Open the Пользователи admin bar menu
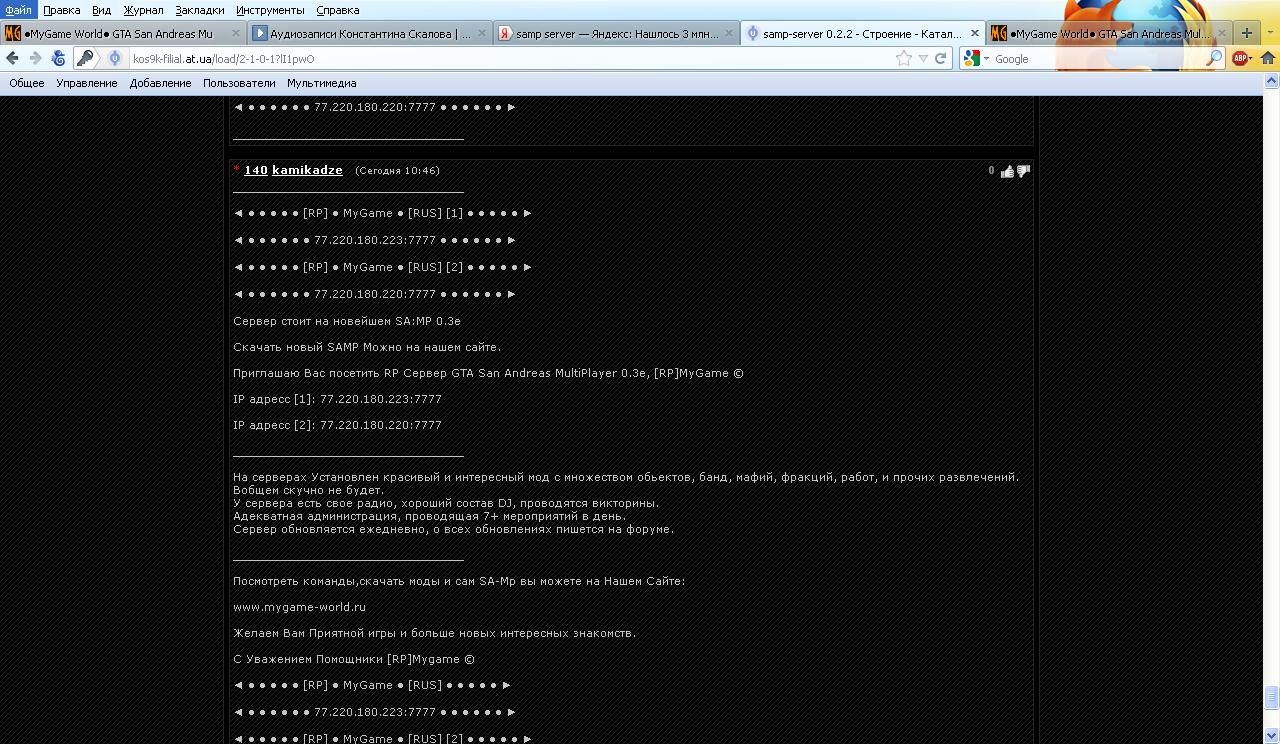The image size is (1280, 744). point(239,83)
